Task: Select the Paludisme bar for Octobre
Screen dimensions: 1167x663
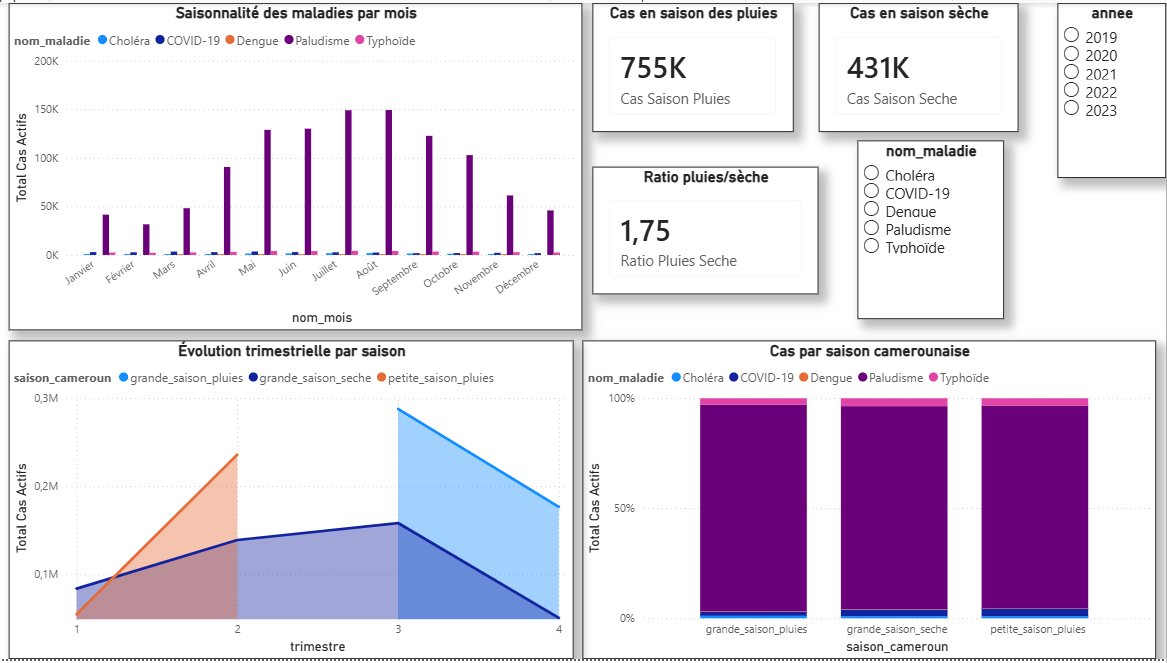Action: click(470, 205)
